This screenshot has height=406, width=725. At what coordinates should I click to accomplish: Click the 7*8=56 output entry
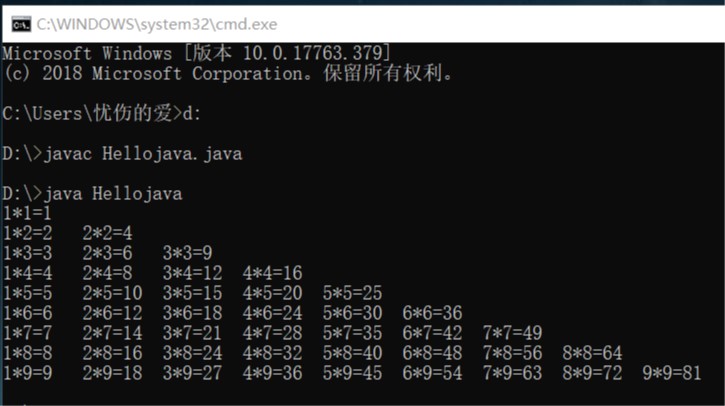512,353
